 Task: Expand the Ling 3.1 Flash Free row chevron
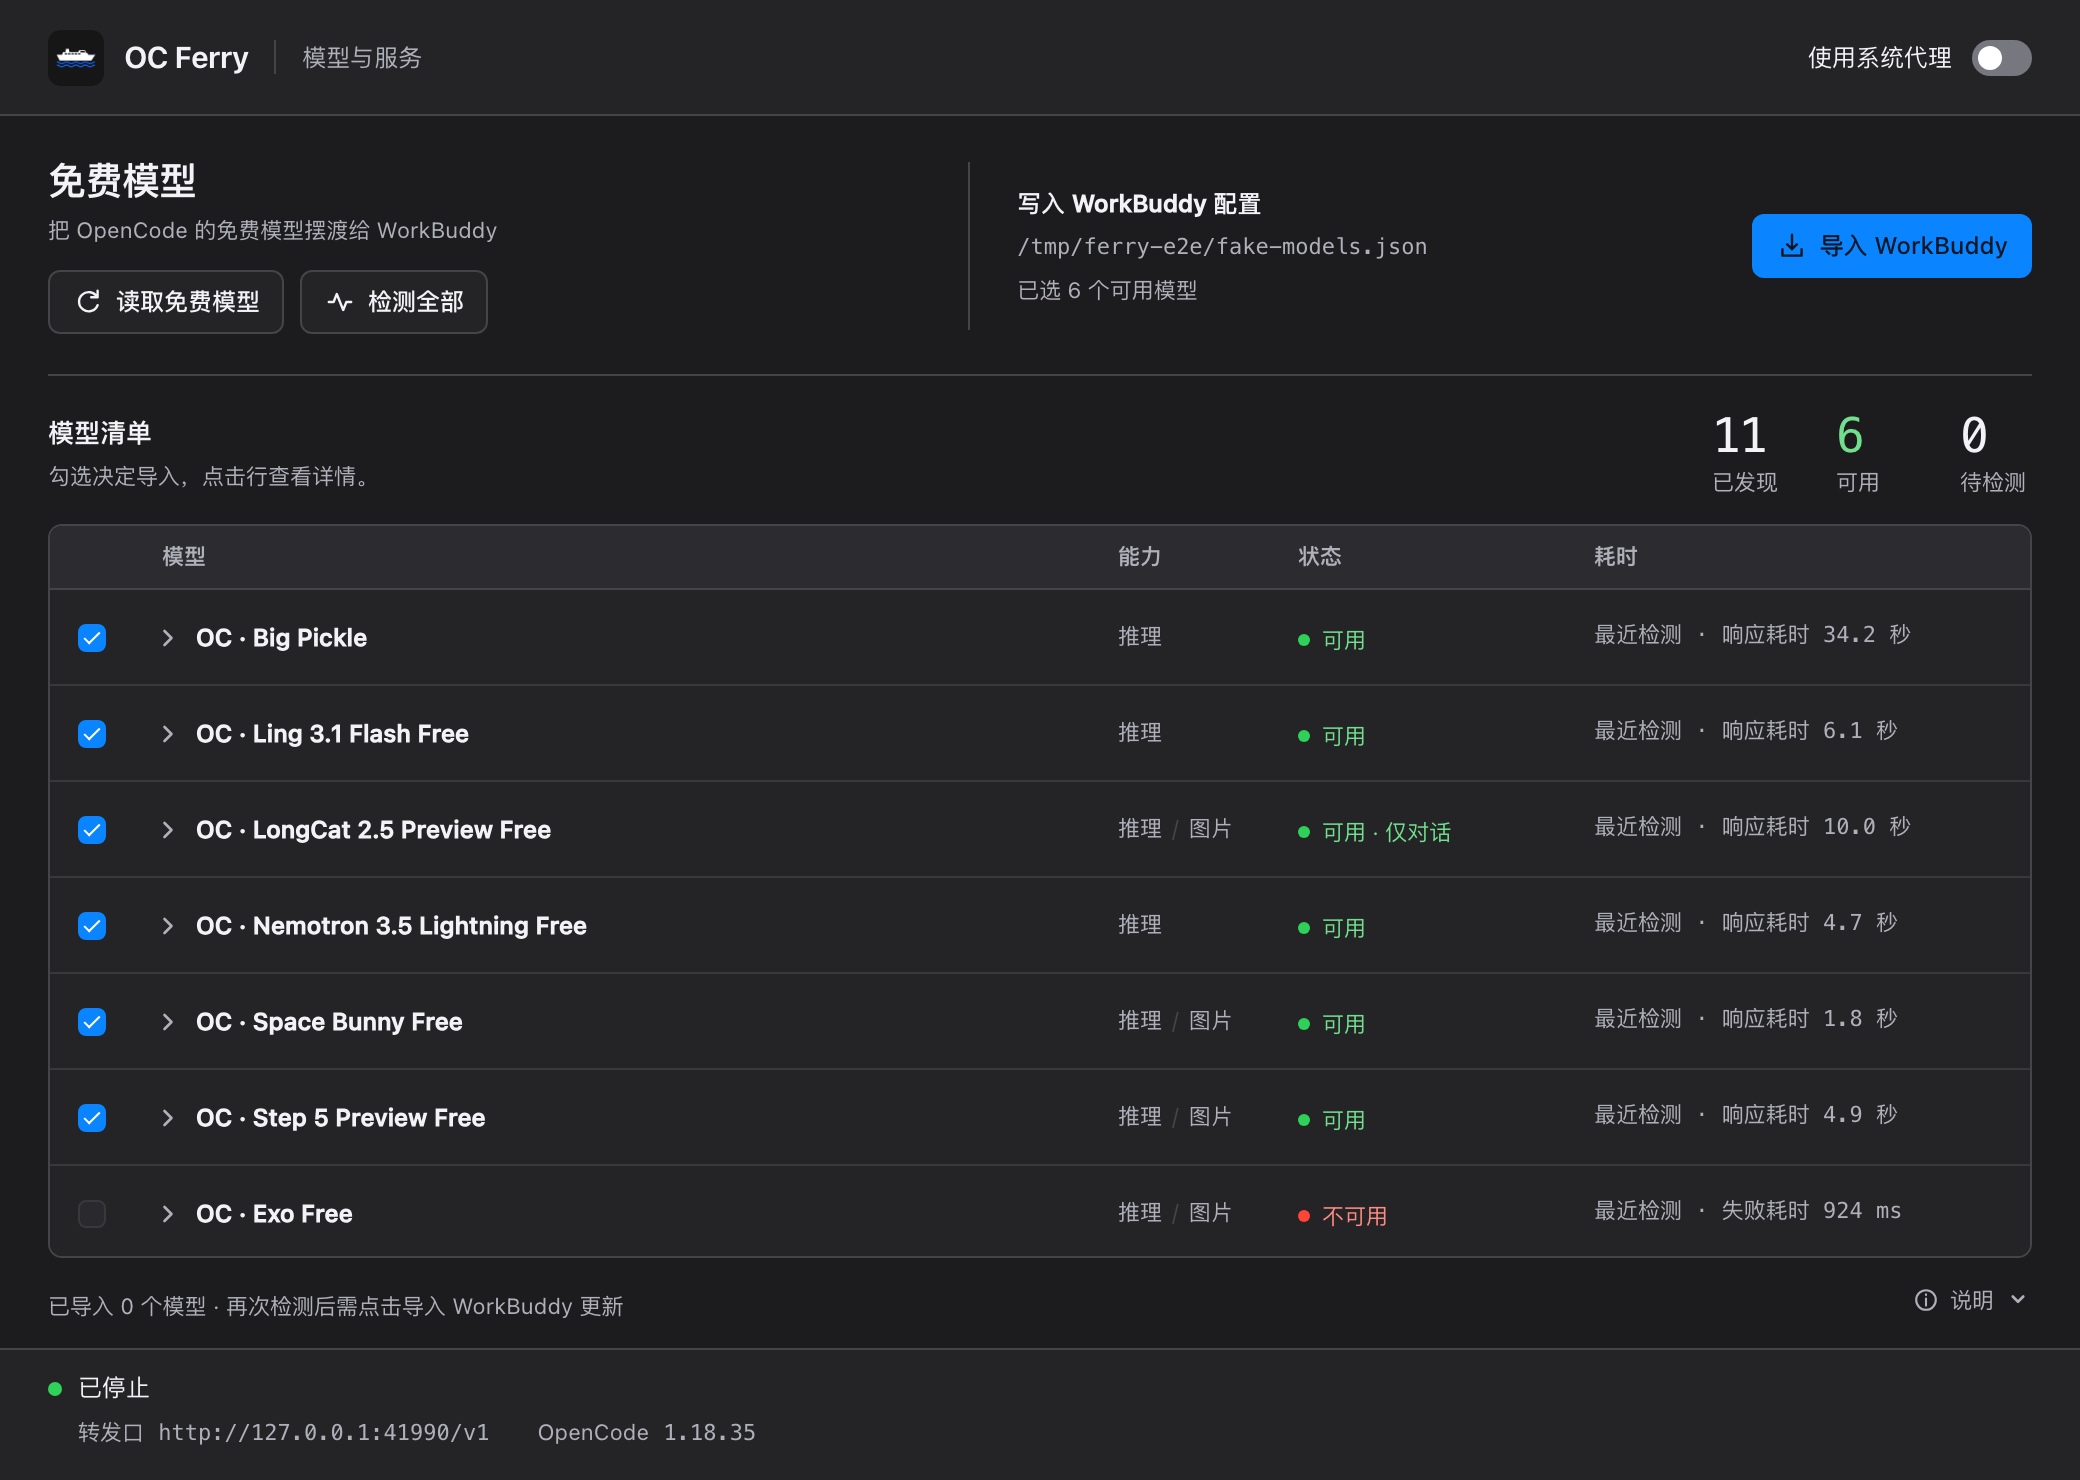coord(168,734)
